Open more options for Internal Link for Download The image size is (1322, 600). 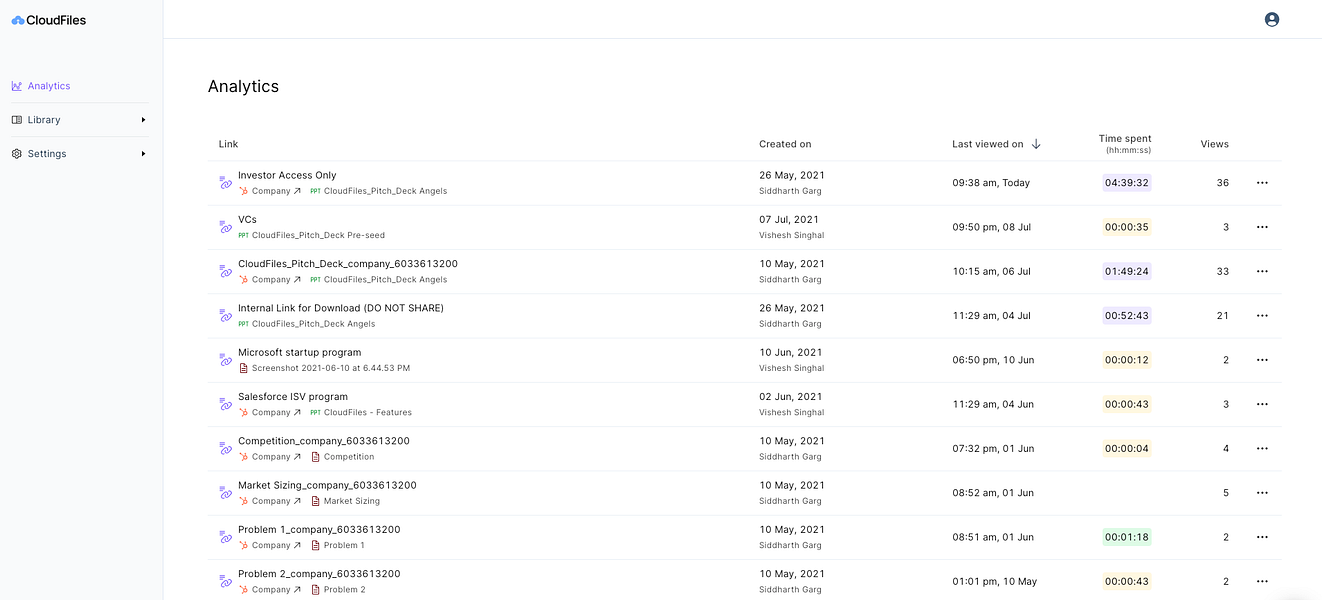pos(1262,315)
